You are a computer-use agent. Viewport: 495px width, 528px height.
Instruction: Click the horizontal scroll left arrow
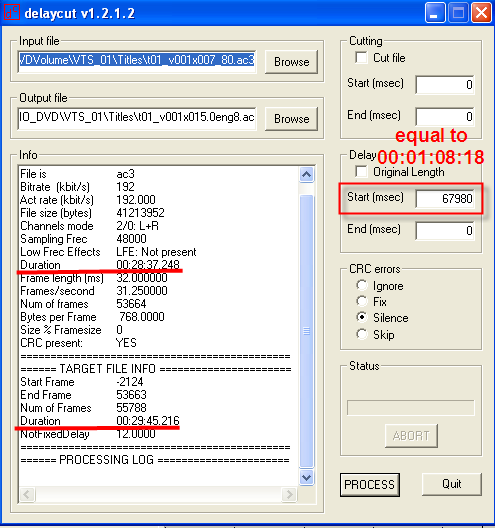click(x=27, y=494)
